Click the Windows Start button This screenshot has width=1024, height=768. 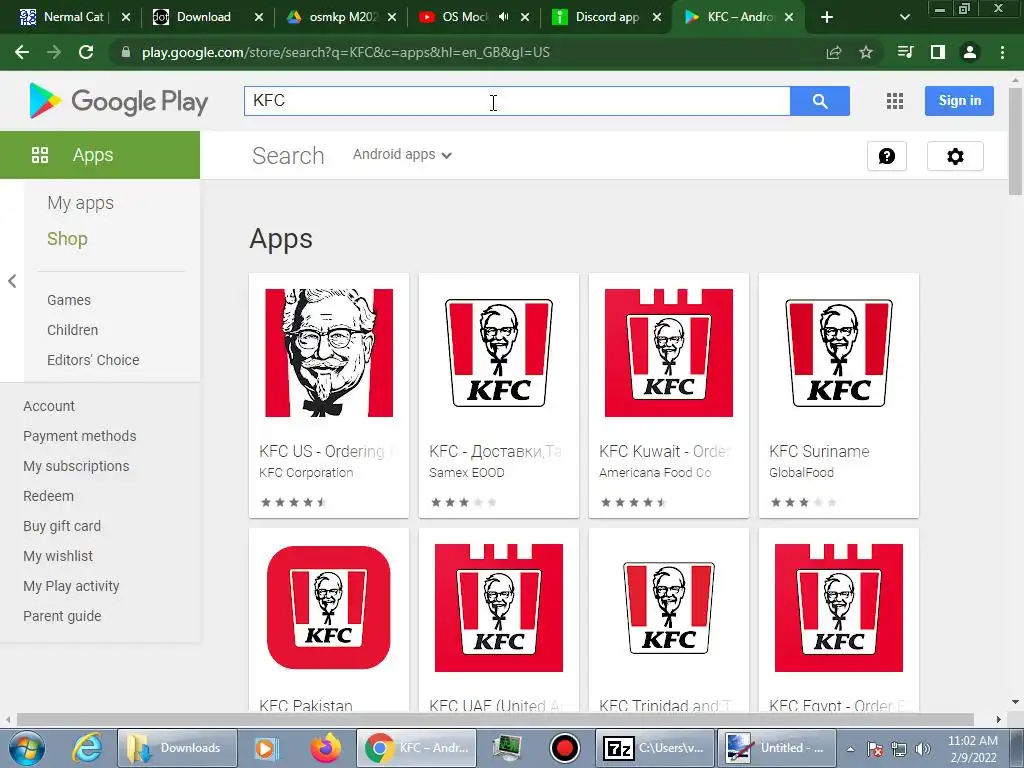pyautogui.click(x=26, y=748)
